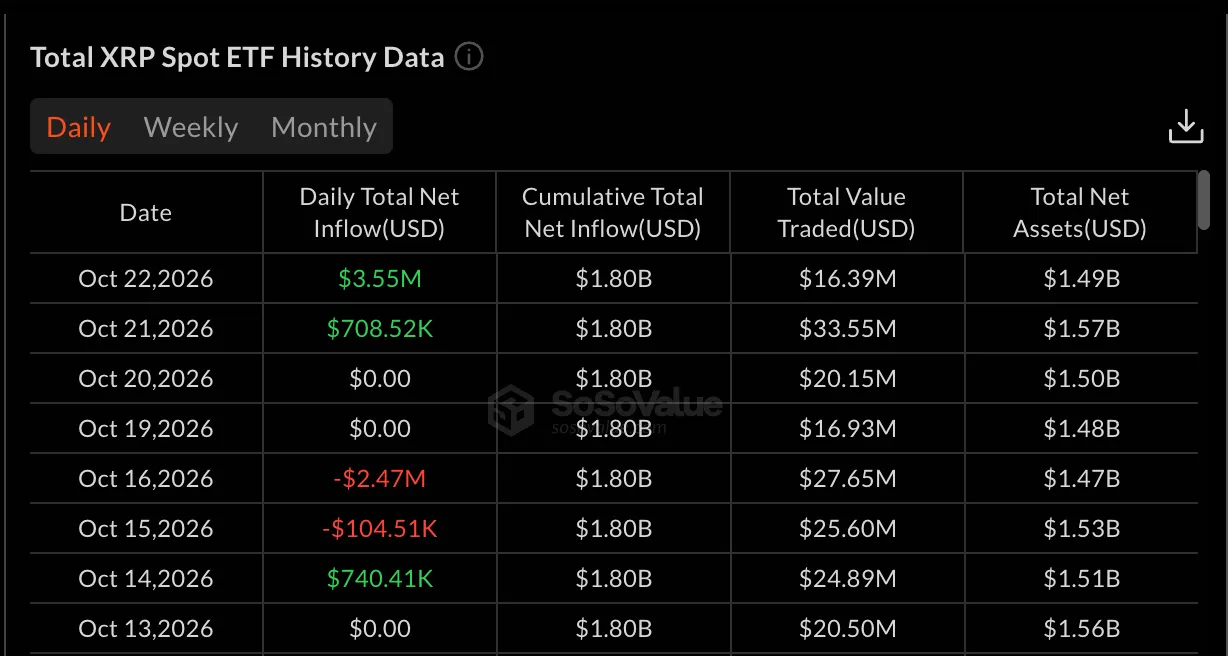Image resolution: width=1228 pixels, height=656 pixels.
Task: Click the Cumulative Total Net Inflow header
Action: [613, 212]
